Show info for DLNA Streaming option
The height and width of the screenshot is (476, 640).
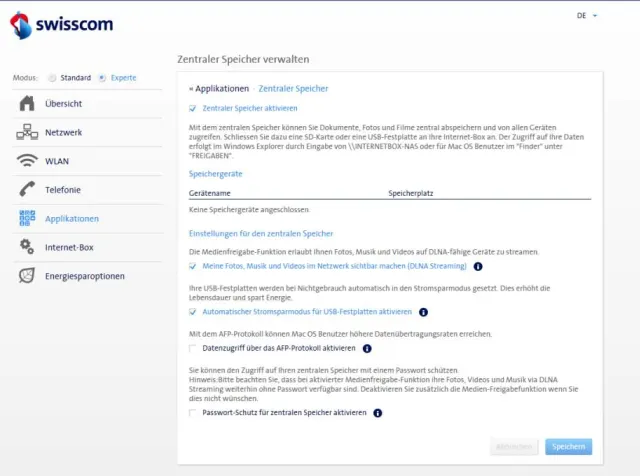pos(478,267)
